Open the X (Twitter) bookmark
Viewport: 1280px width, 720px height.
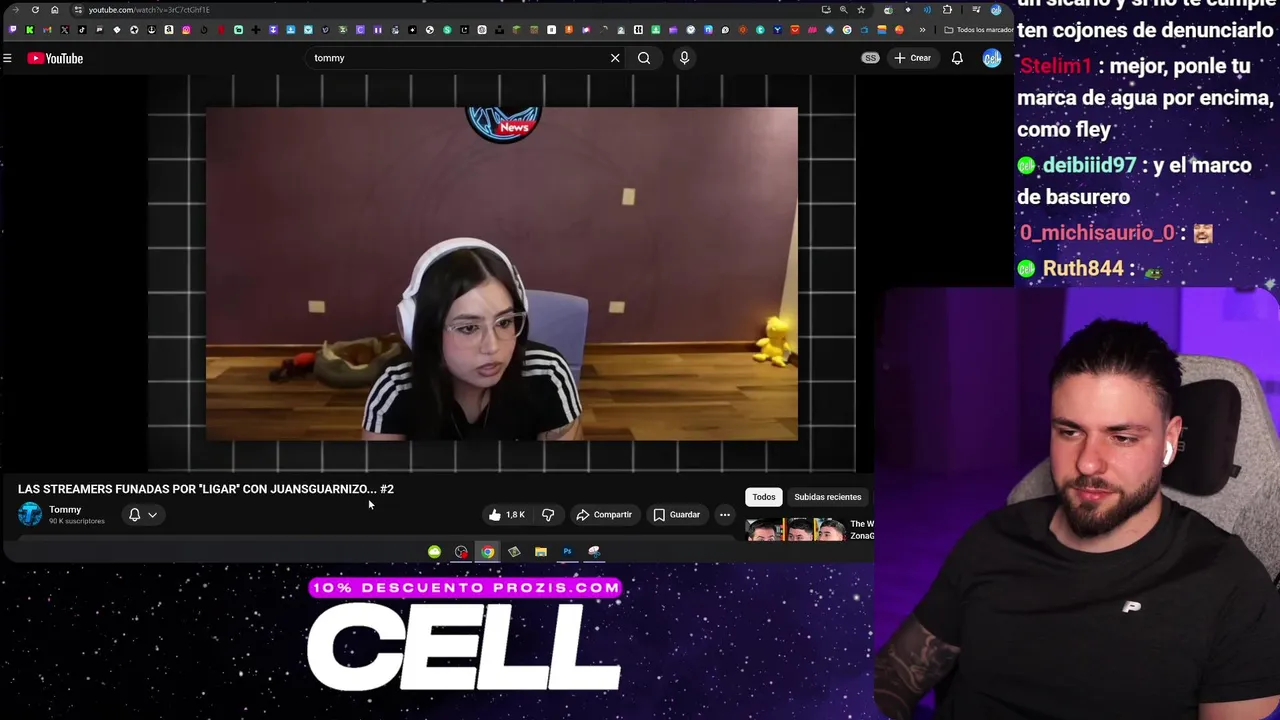(x=64, y=30)
